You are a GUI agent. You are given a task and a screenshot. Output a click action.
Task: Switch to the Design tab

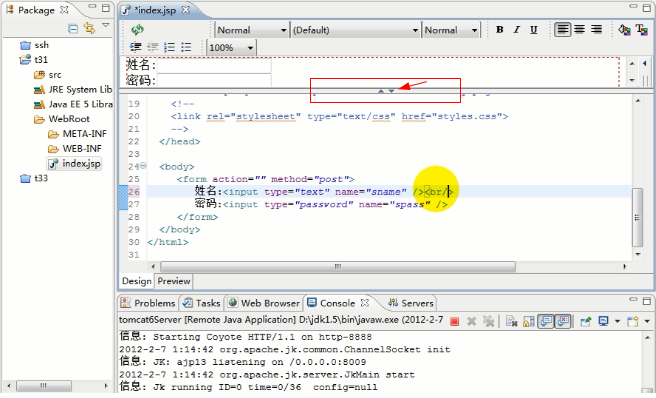click(x=136, y=281)
